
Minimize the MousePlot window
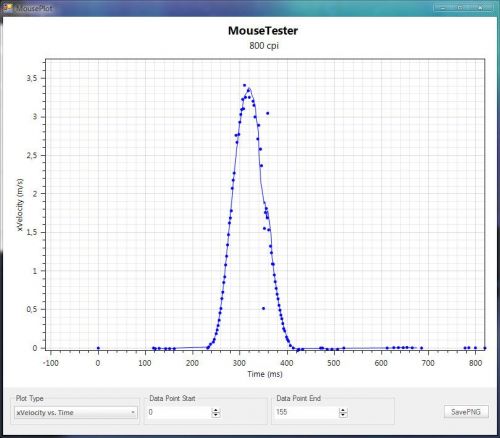pos(443,7)
